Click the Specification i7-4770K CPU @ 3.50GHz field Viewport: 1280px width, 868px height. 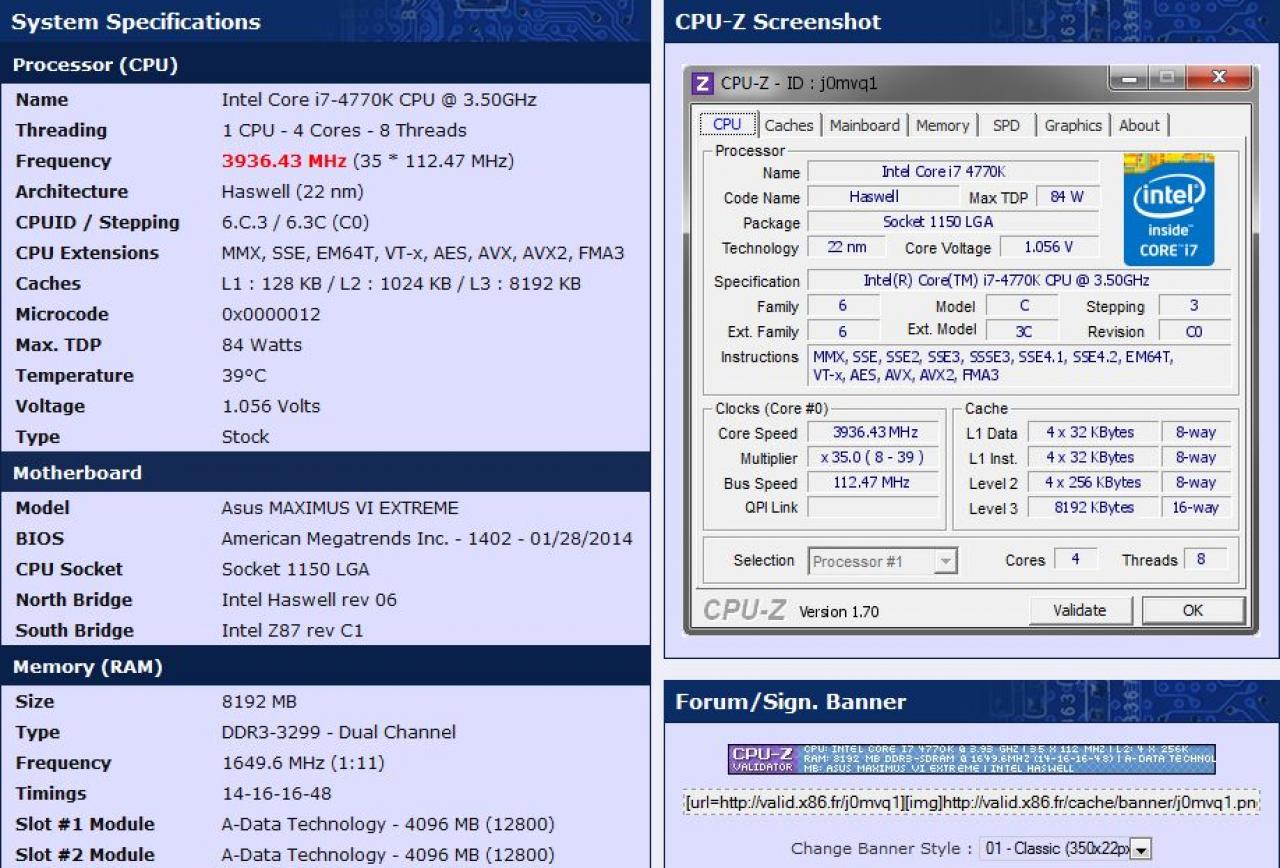1019,281
